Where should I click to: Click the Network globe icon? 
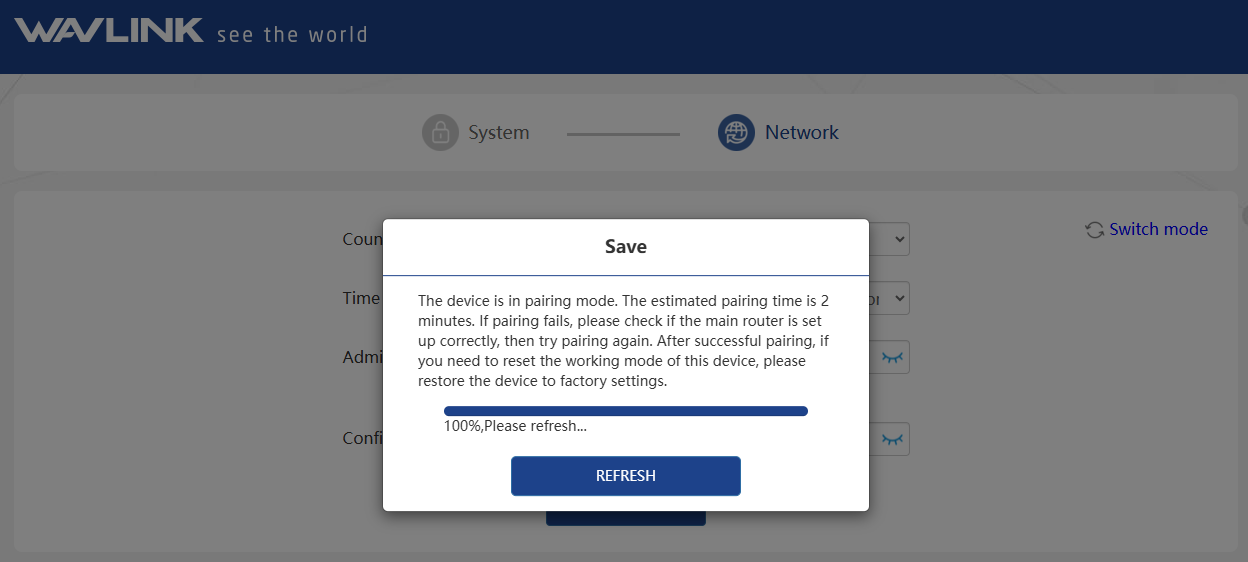[x=736, y=132]
